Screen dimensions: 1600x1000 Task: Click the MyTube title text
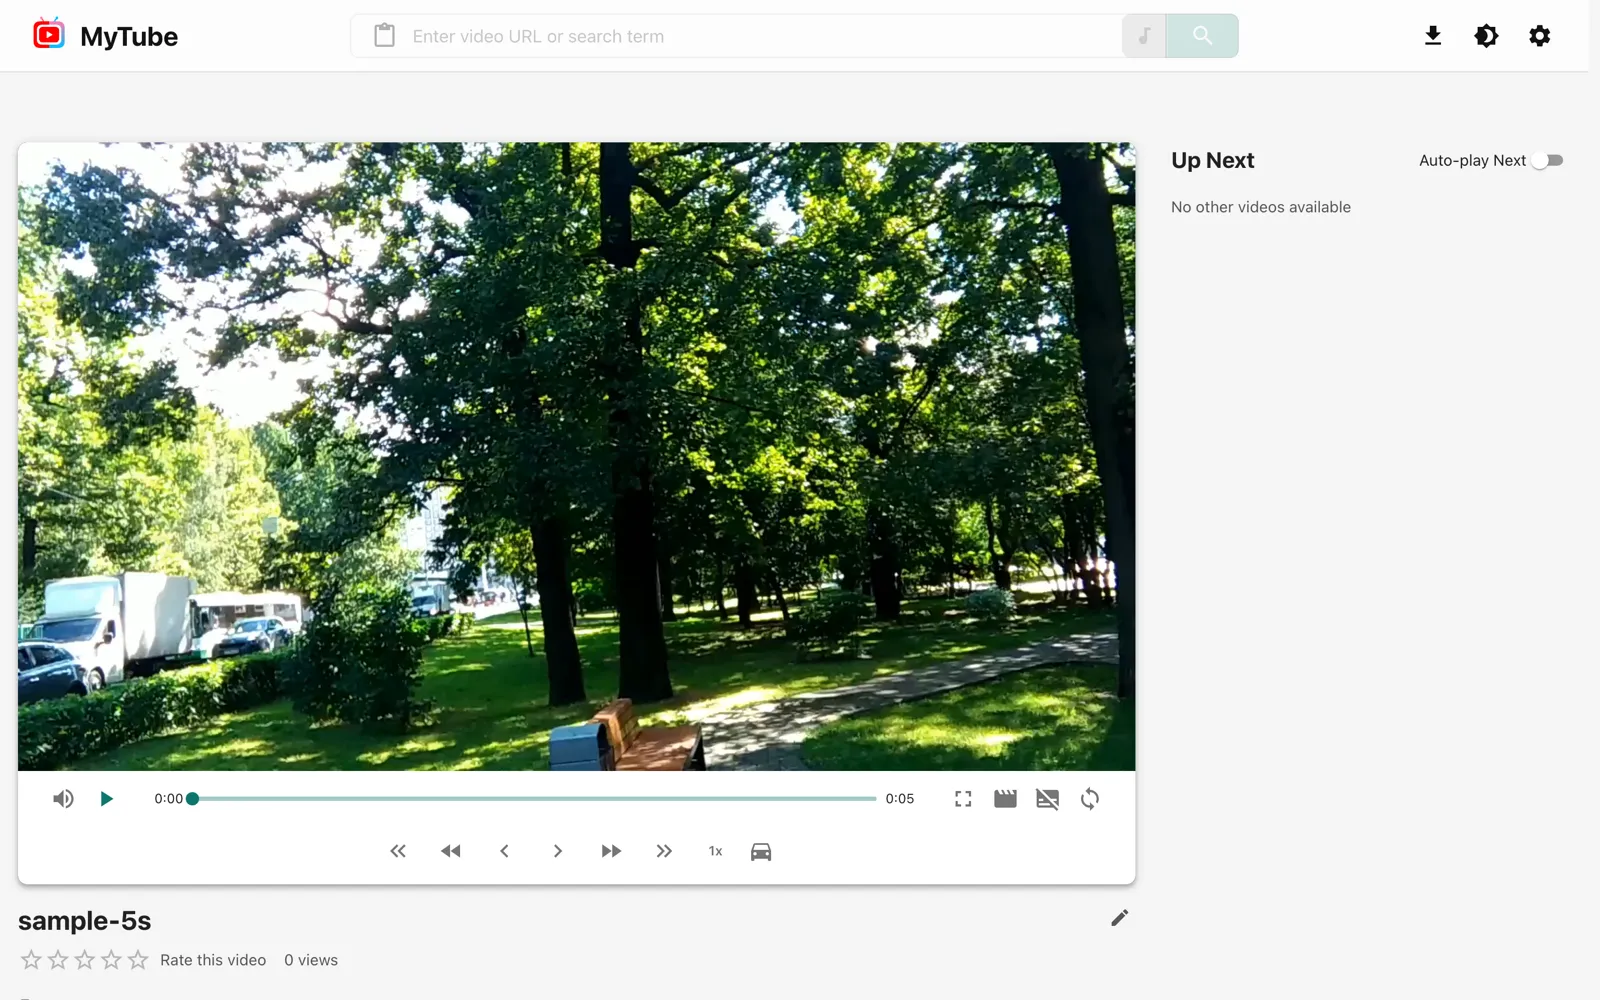coord(129,37)
